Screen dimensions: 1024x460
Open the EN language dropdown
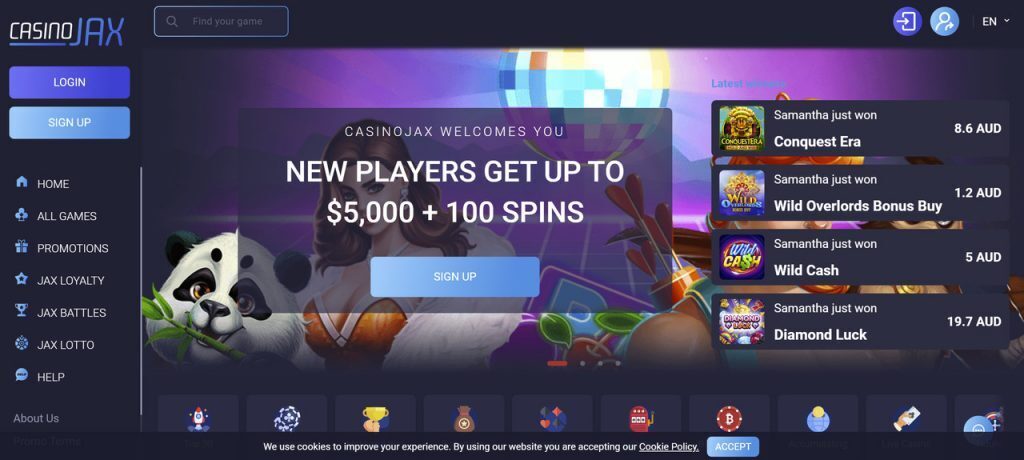[x=996, y=22]
